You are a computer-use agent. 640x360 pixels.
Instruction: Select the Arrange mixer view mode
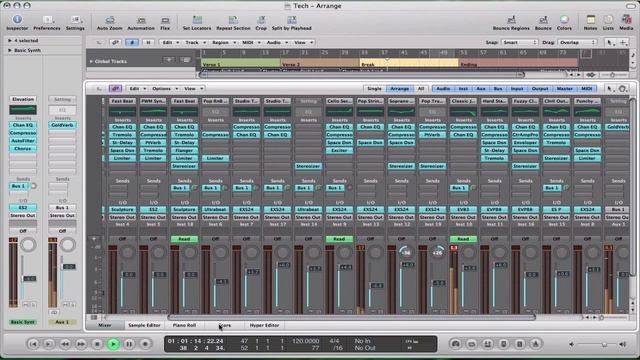coord(400,89)
